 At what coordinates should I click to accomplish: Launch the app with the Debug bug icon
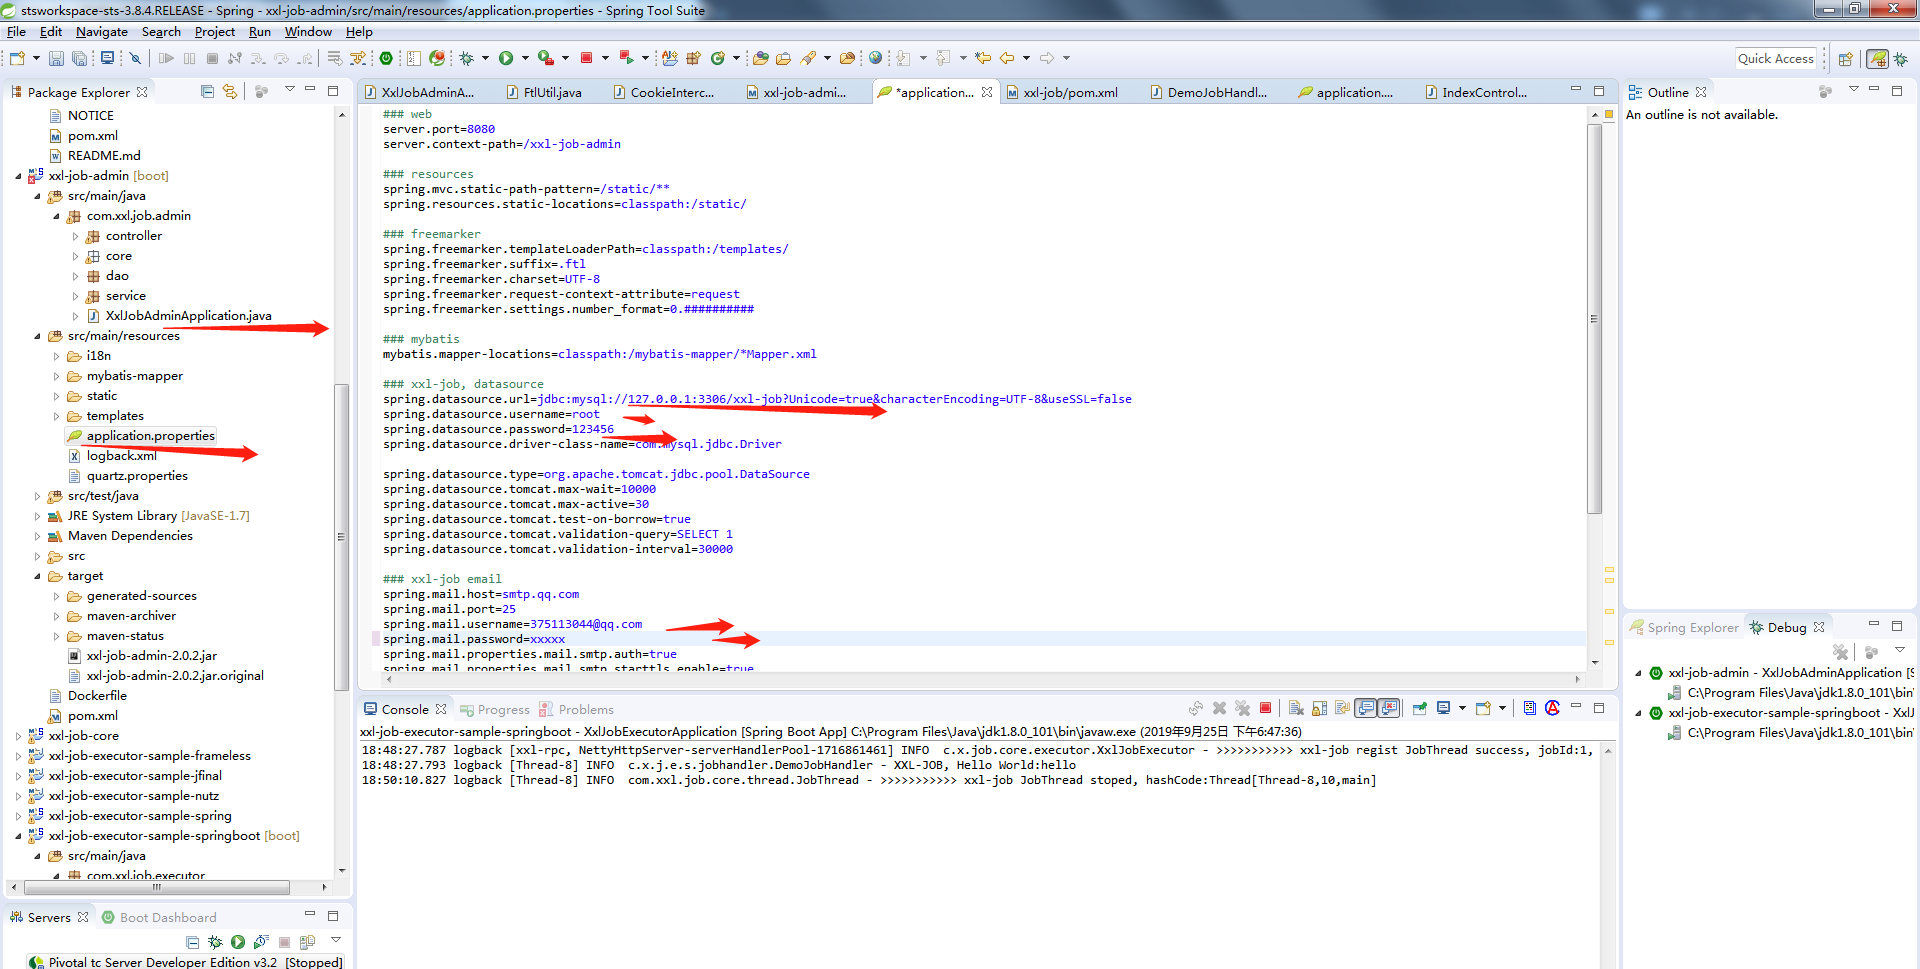click(x=467, y=57)
